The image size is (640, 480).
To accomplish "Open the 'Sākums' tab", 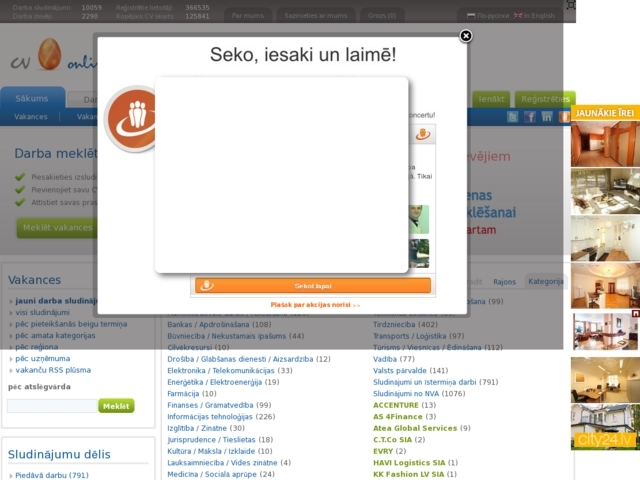I will tap(33, 99).
